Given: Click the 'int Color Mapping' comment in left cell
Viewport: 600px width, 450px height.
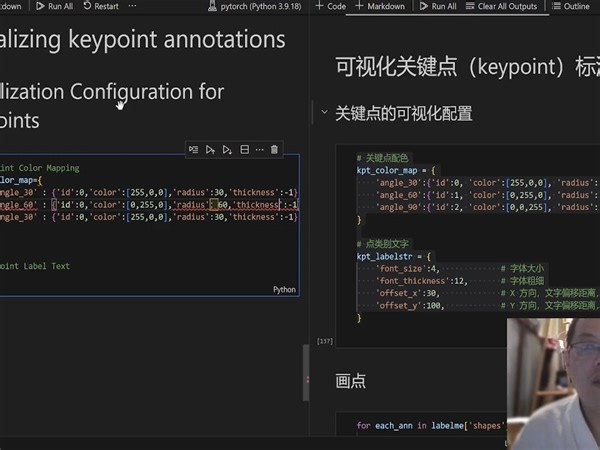Looking at the screenshot, I should 40,168.
